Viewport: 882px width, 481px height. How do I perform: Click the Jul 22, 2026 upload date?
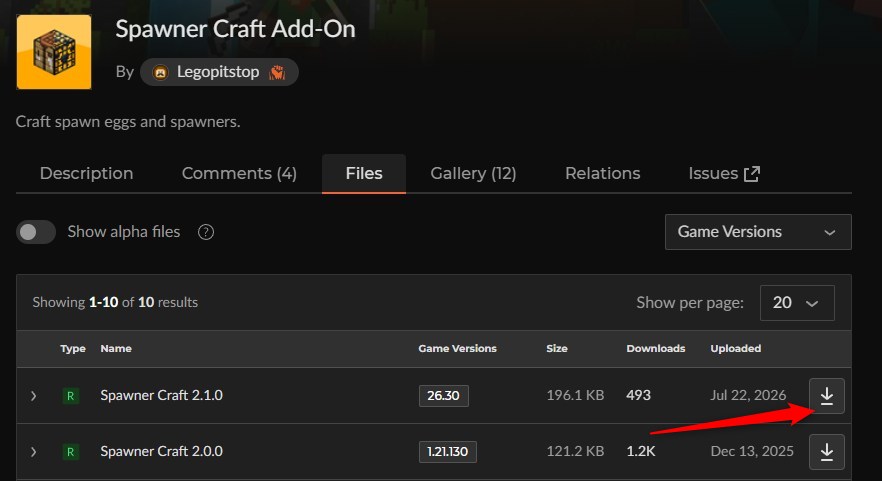click(x=748, y=395)
